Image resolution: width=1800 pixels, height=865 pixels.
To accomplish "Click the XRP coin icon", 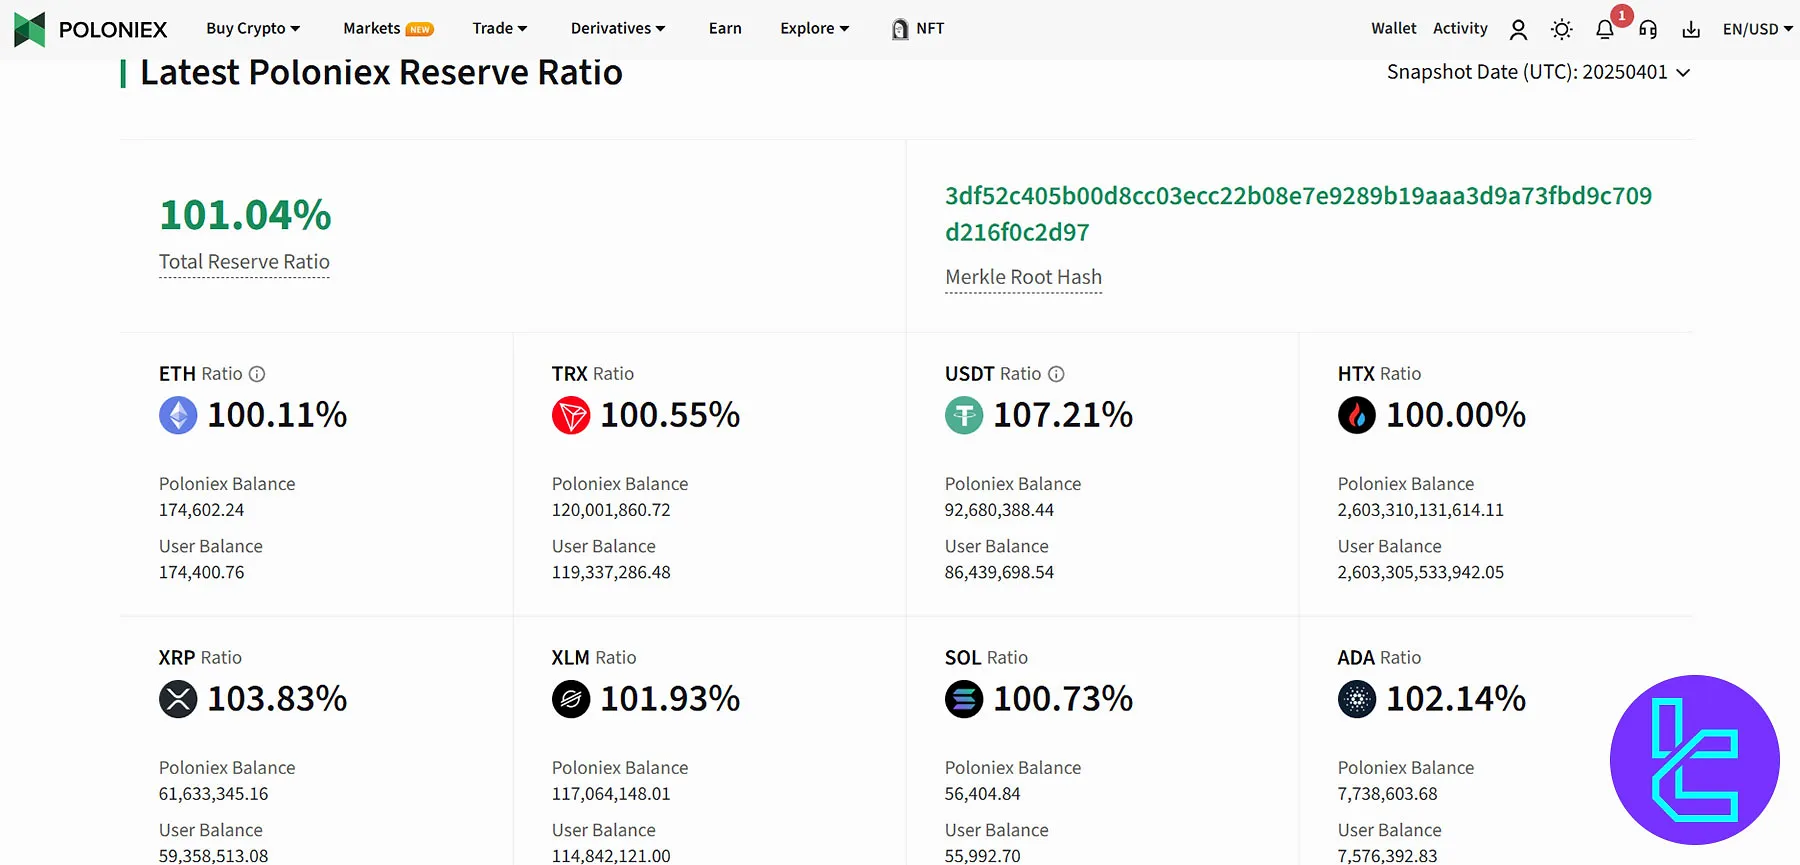I will 178,699.
